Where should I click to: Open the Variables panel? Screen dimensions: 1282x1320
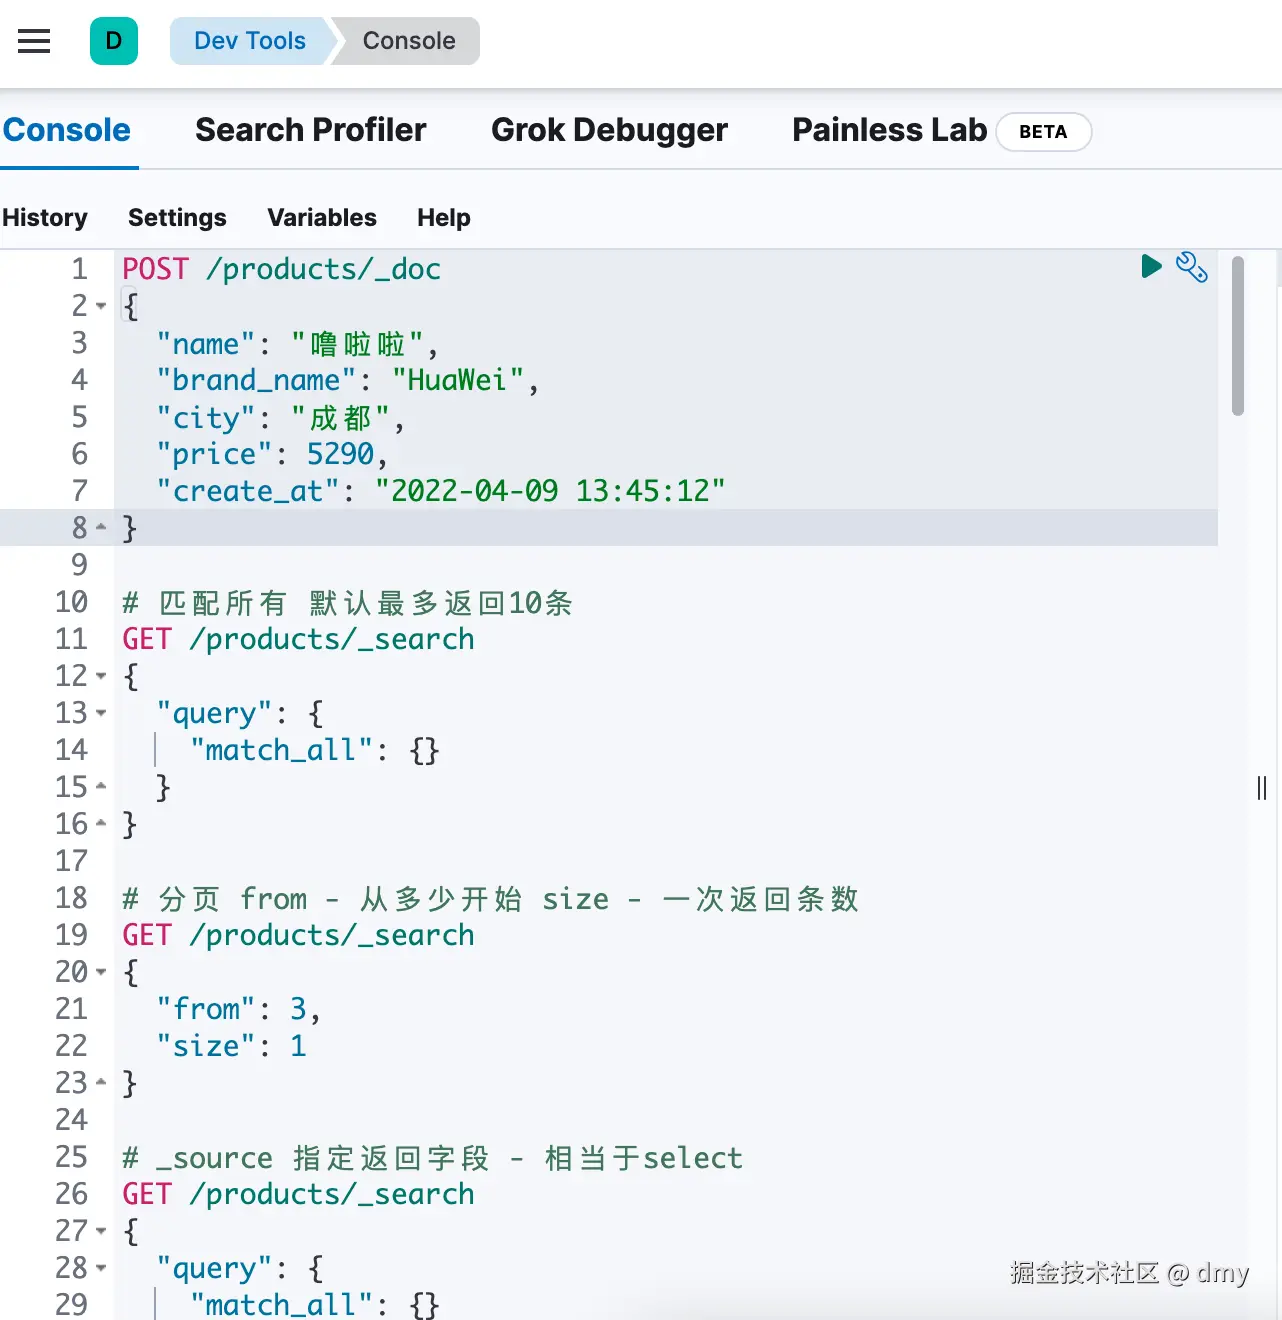click(322, 218)
